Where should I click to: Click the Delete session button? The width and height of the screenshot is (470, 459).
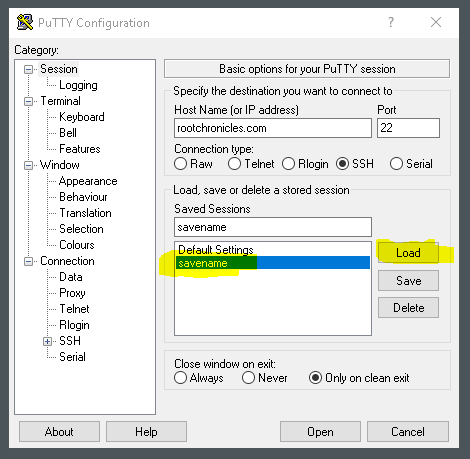pos(408,308)
